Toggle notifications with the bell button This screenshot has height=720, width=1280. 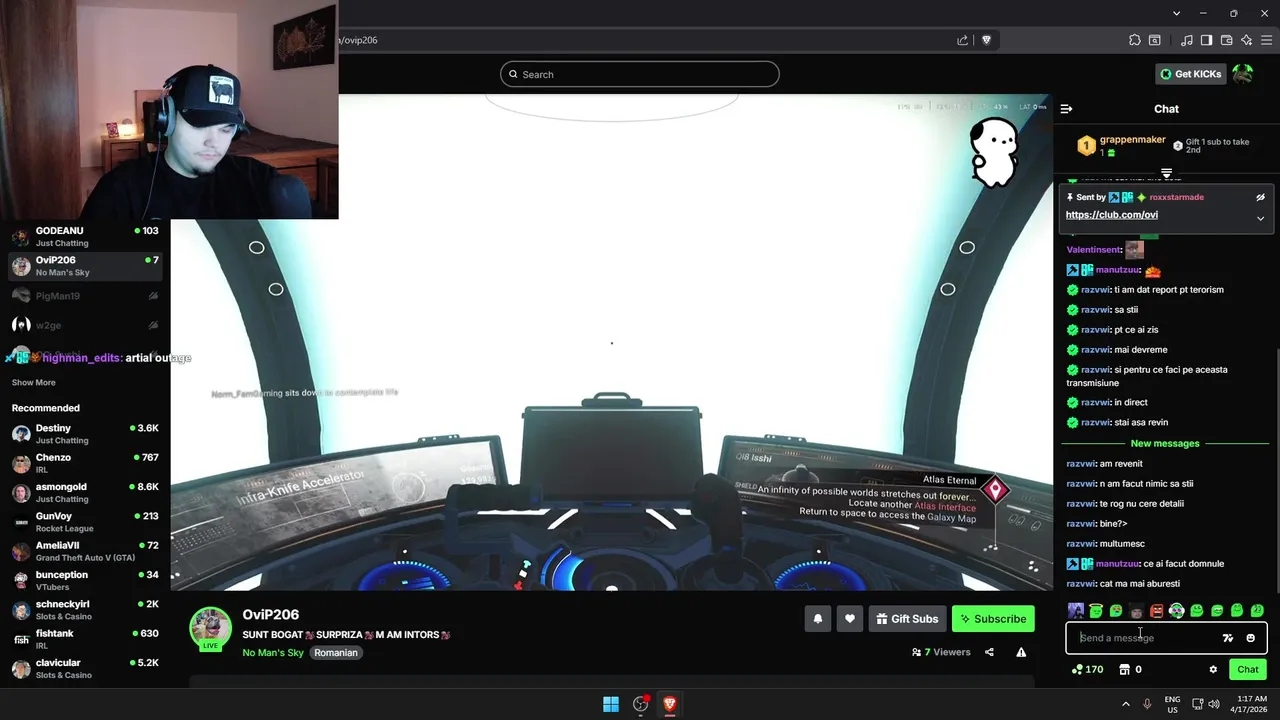tap(817, 619)
